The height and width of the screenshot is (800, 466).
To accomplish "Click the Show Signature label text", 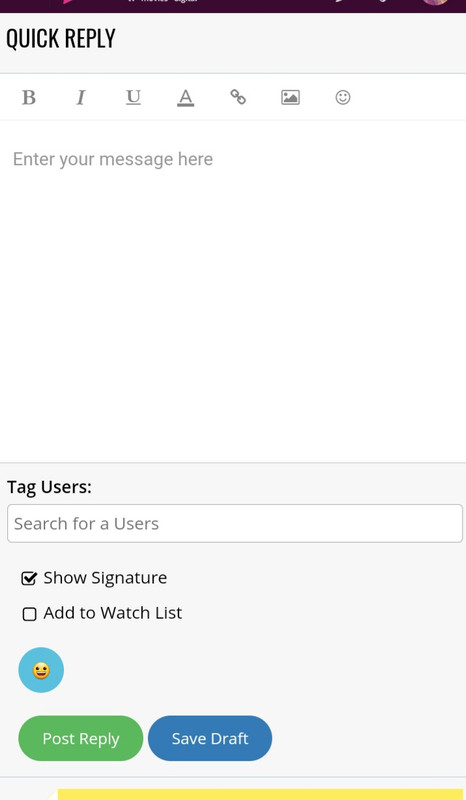I will (105, 578).
